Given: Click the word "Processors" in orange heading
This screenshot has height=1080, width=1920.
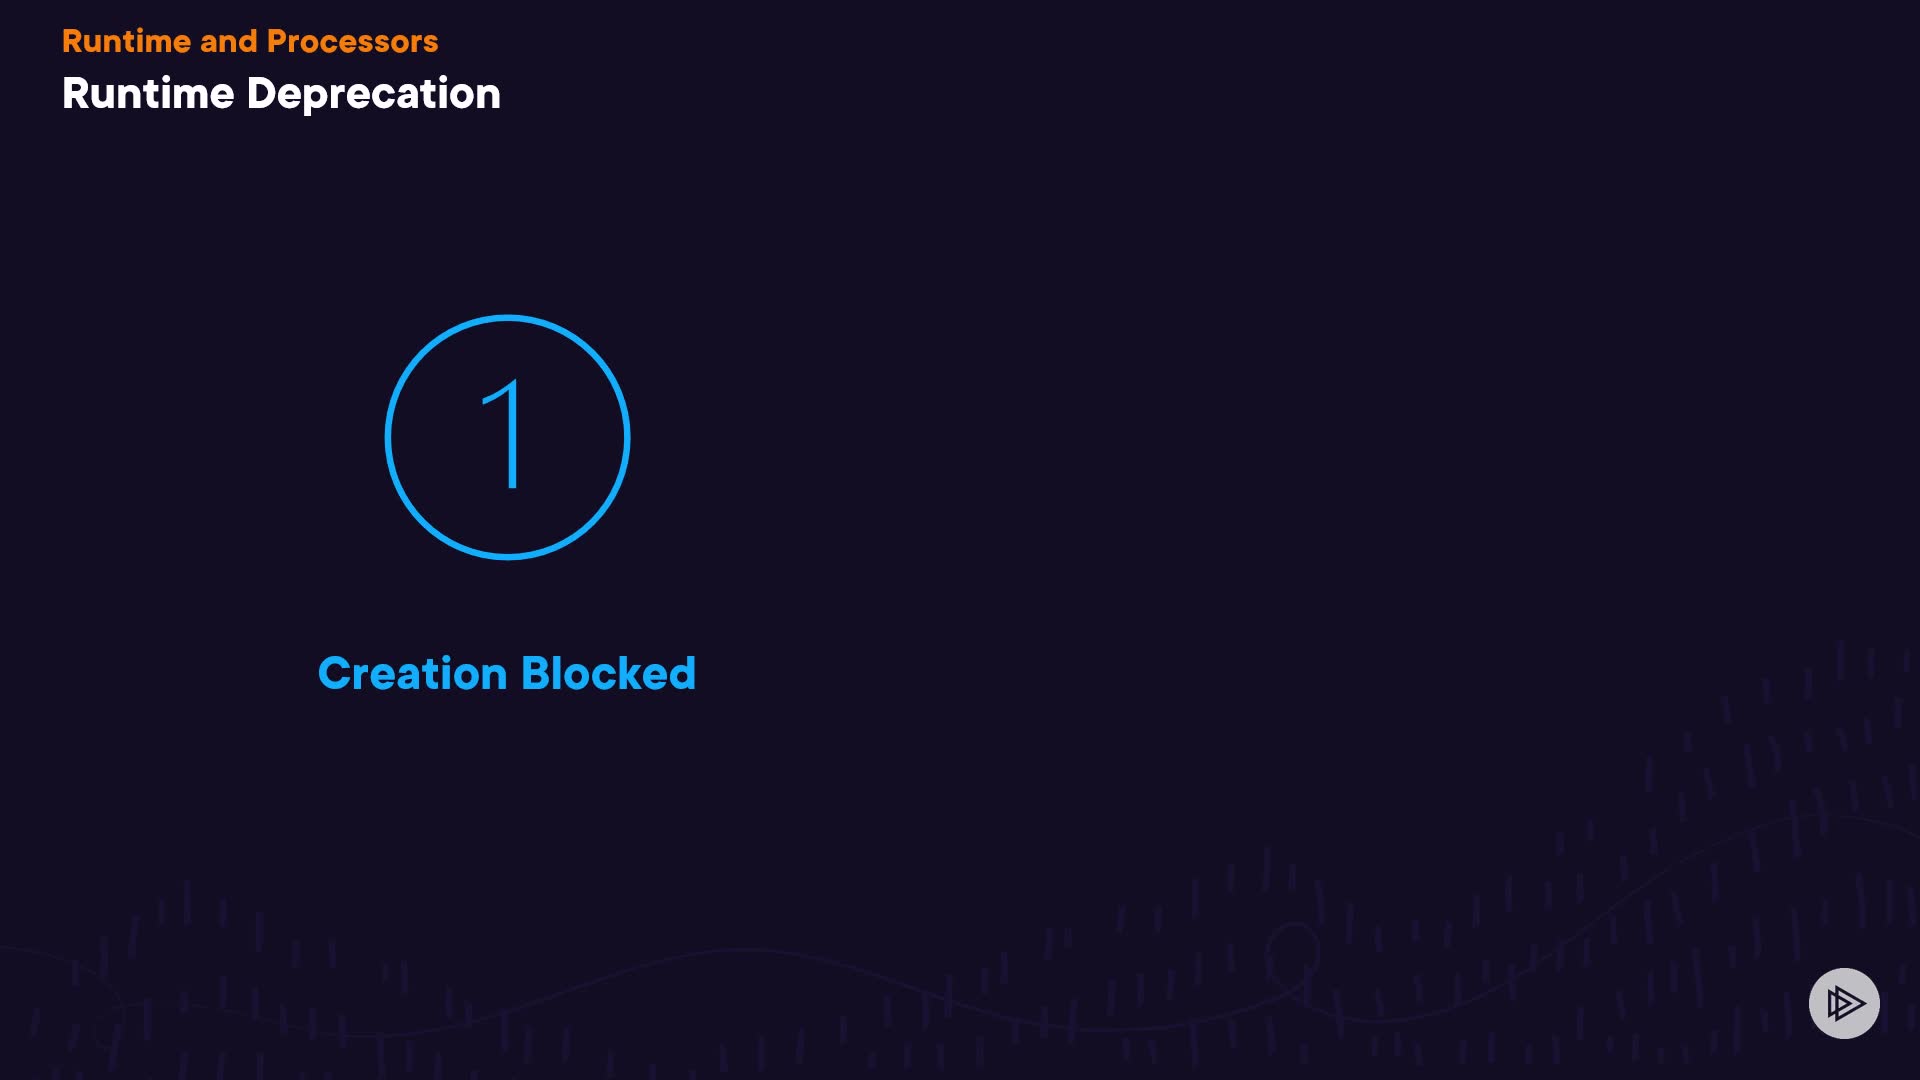Looking at the screenshot, I should pos(352,41).
